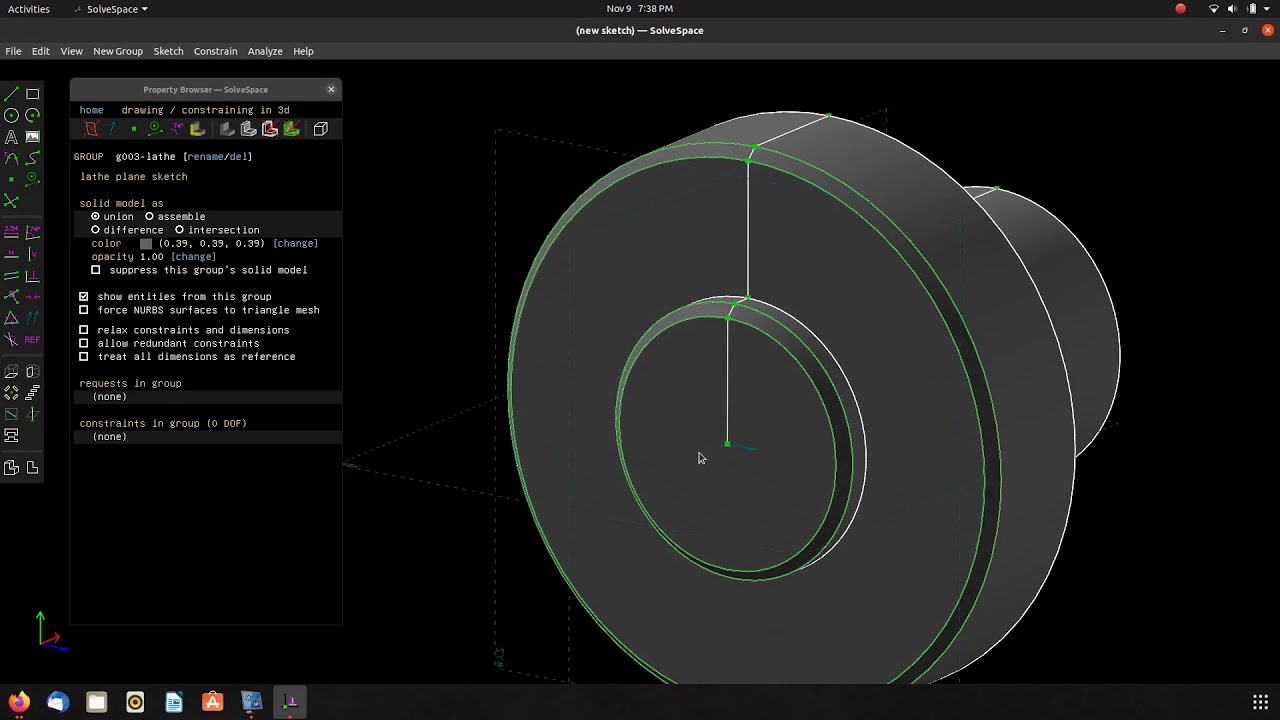Choose the text (A) sketch tool
1280x720 pixels.
(11, 137)
